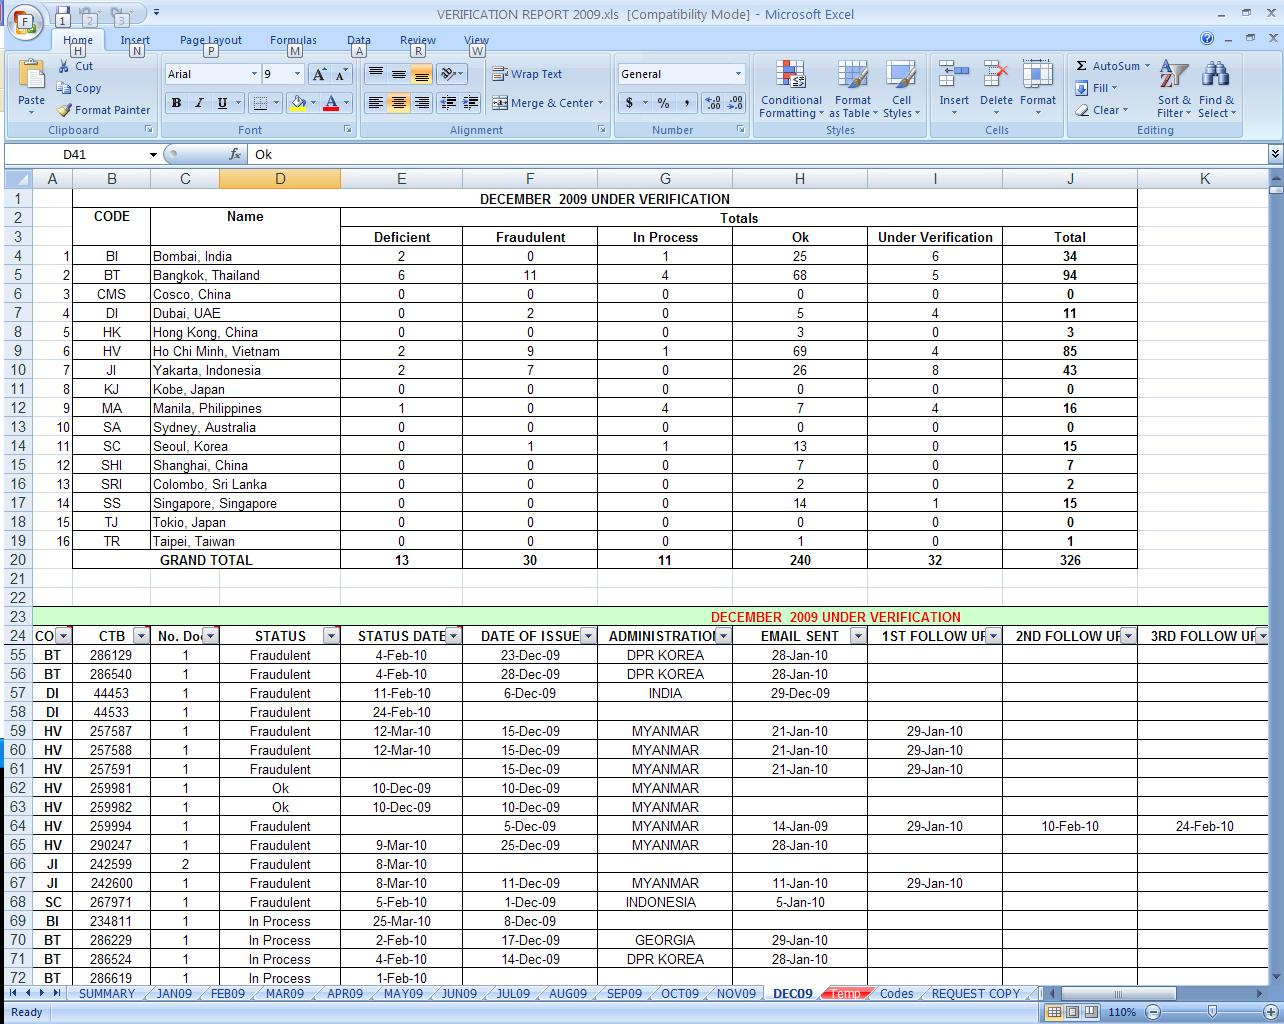Switch to the SUMMARY sheet tab
1284x1024 pixels.
point(106,993)
